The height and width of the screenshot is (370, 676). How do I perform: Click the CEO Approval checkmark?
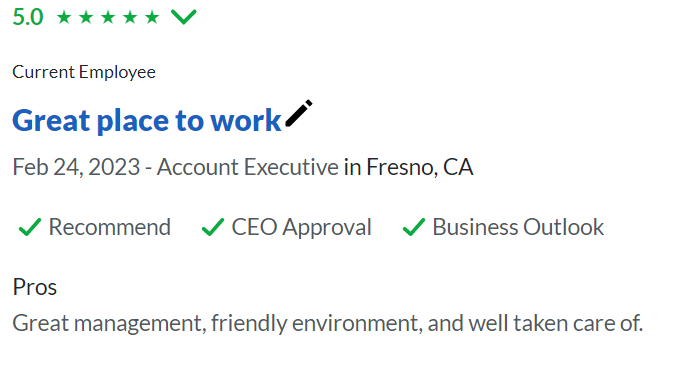coord(213,227)
